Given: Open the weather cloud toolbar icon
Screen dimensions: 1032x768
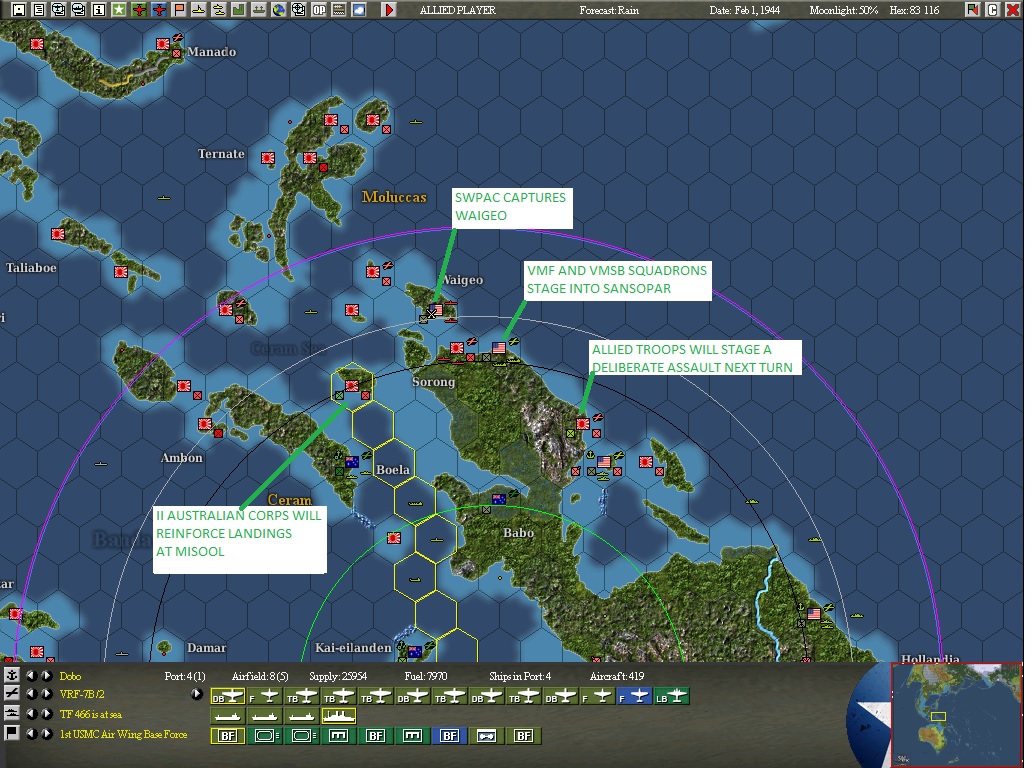Looking at the screenshot, I should pos(359,10).
